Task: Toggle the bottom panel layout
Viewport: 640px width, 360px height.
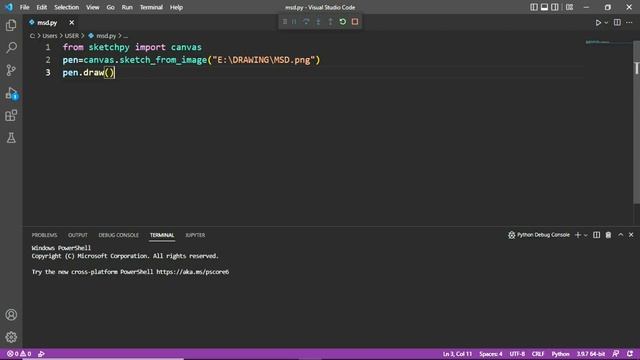Action: pyautogui.click(x=544, y=7)
